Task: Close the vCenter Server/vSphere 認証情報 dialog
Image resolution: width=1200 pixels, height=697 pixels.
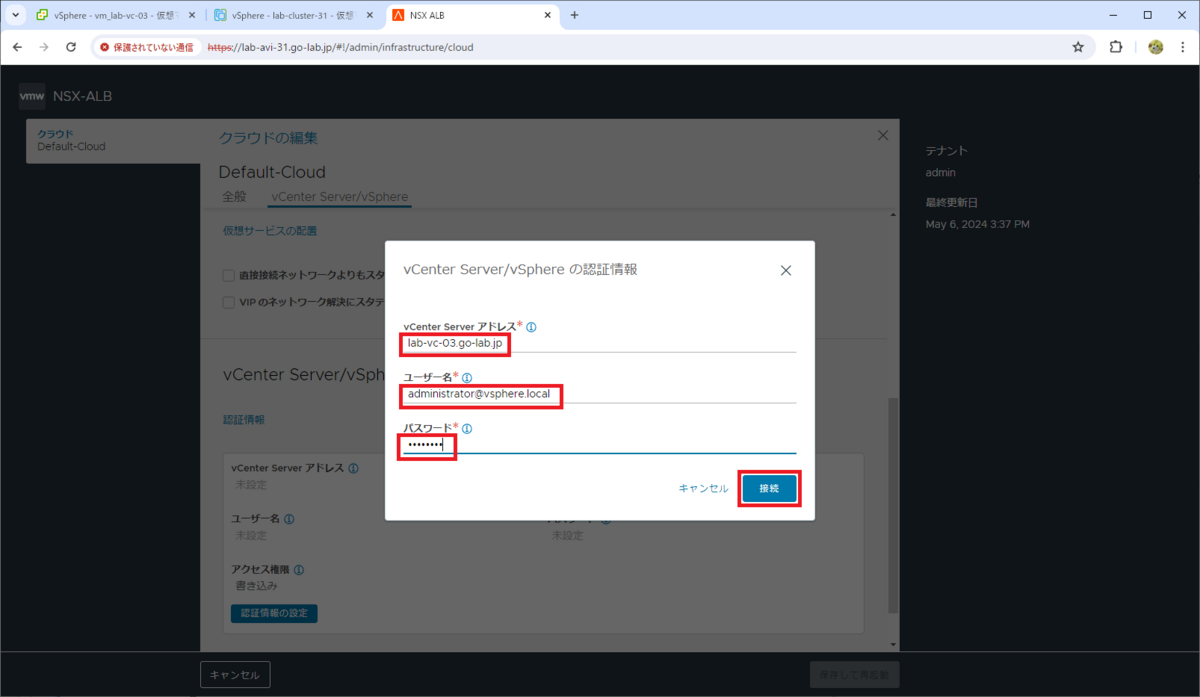Action: tap(786, 270)
